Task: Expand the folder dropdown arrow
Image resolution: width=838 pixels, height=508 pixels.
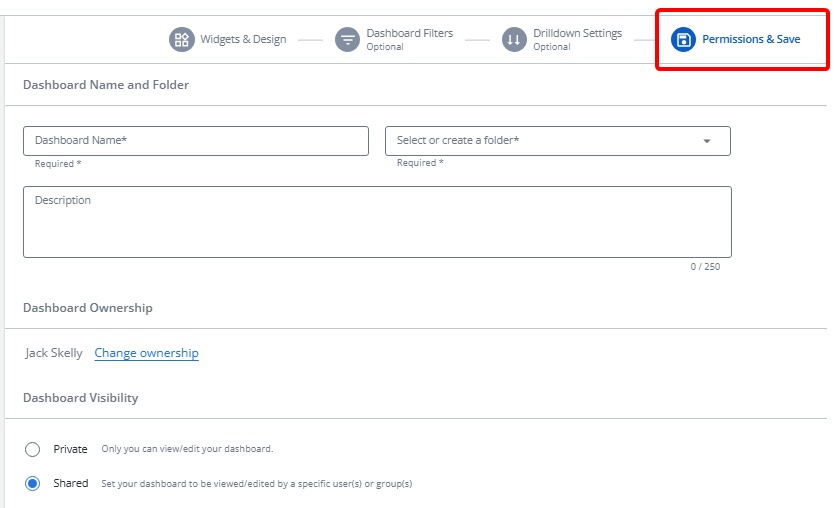Action: [707, 141]
